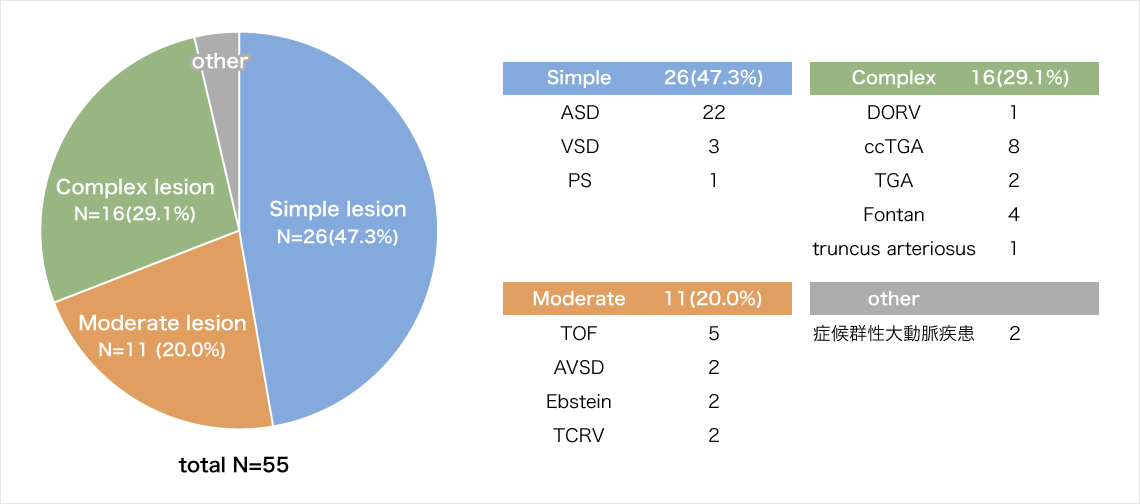Select the AVSD row label
Screen dimensions: 1140x504
(x=579, y=367)
